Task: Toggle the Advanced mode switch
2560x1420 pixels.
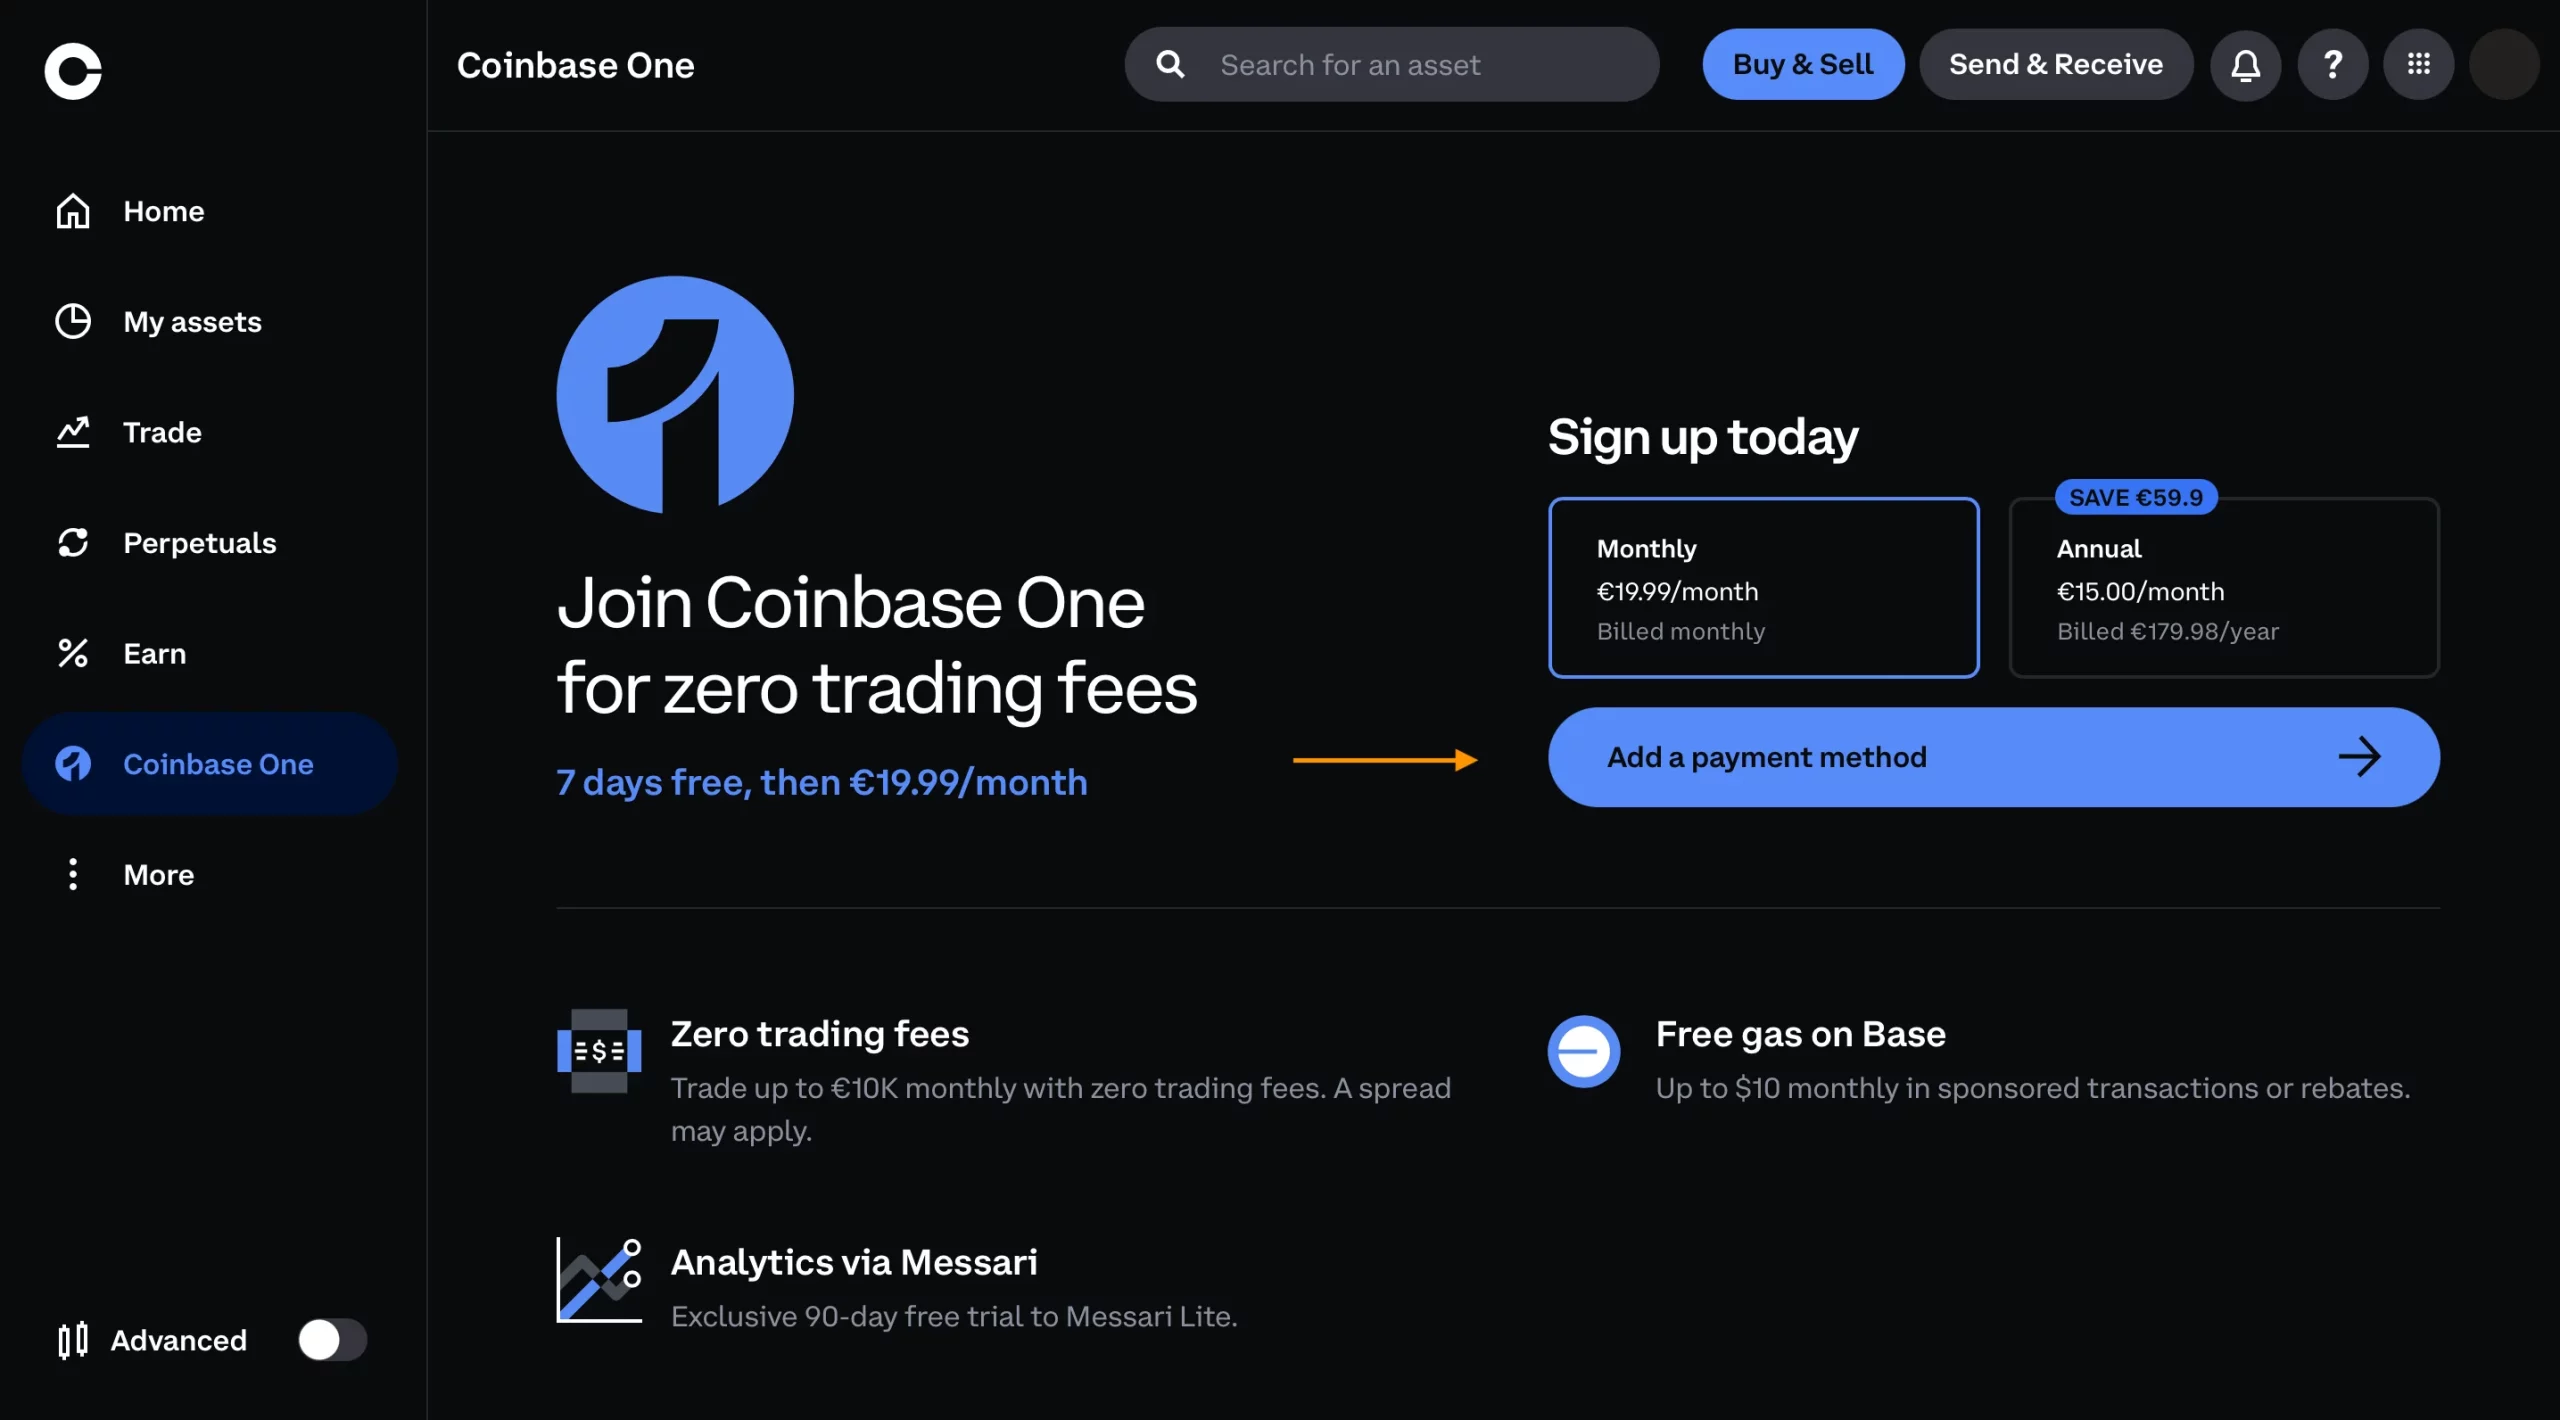Action: 330,1338
